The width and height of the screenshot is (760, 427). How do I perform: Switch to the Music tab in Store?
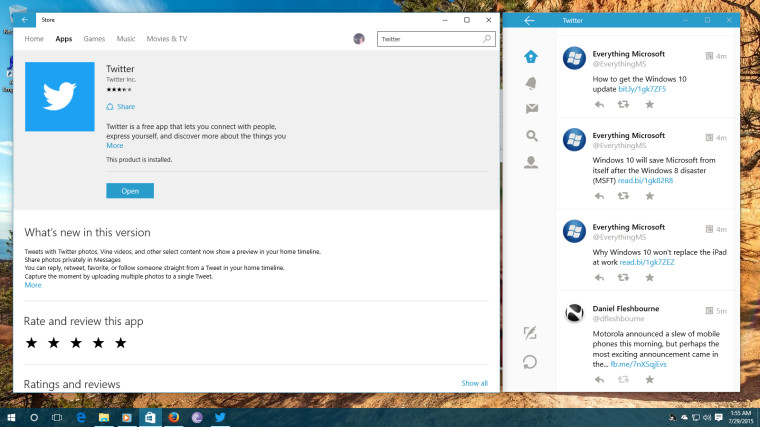tap(126, 39)
